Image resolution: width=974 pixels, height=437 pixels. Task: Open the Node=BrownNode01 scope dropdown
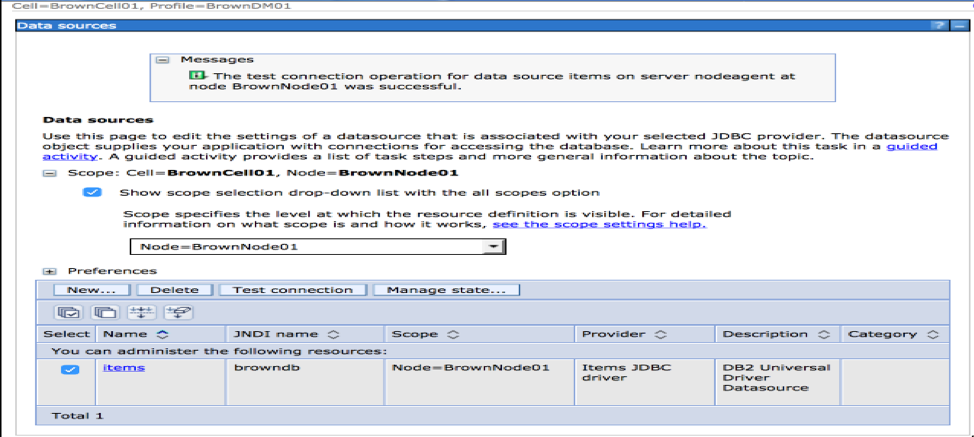pyautogui.click(x=493, y=246)
